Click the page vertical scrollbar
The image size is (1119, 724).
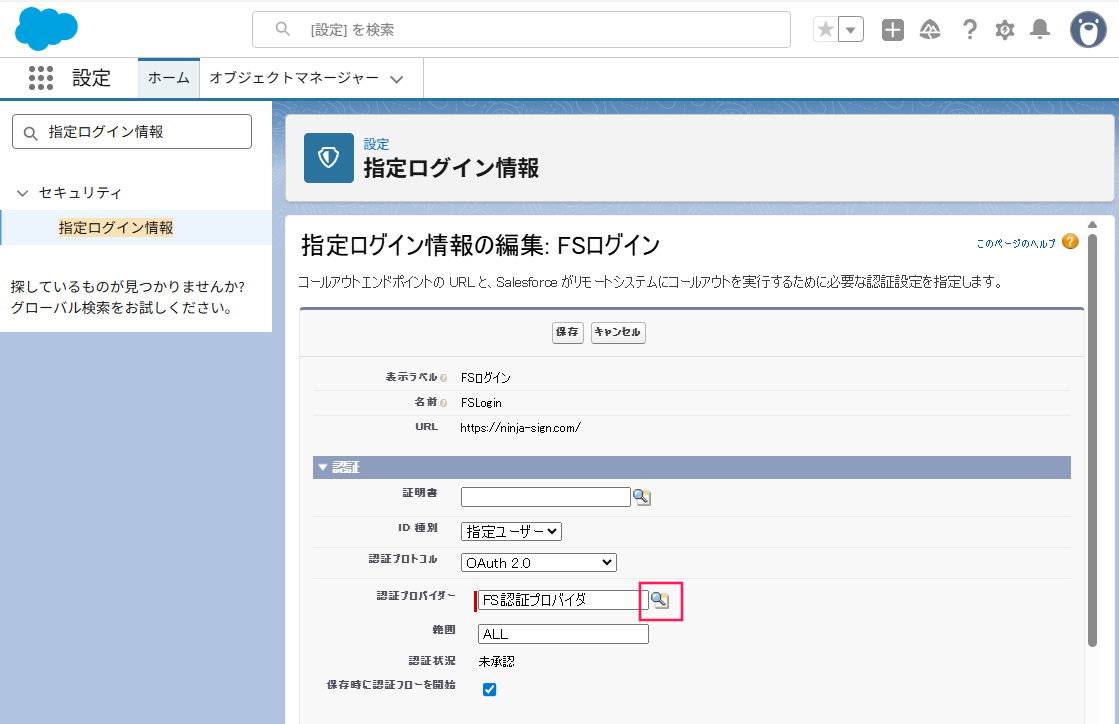[x=1092, y=439]
